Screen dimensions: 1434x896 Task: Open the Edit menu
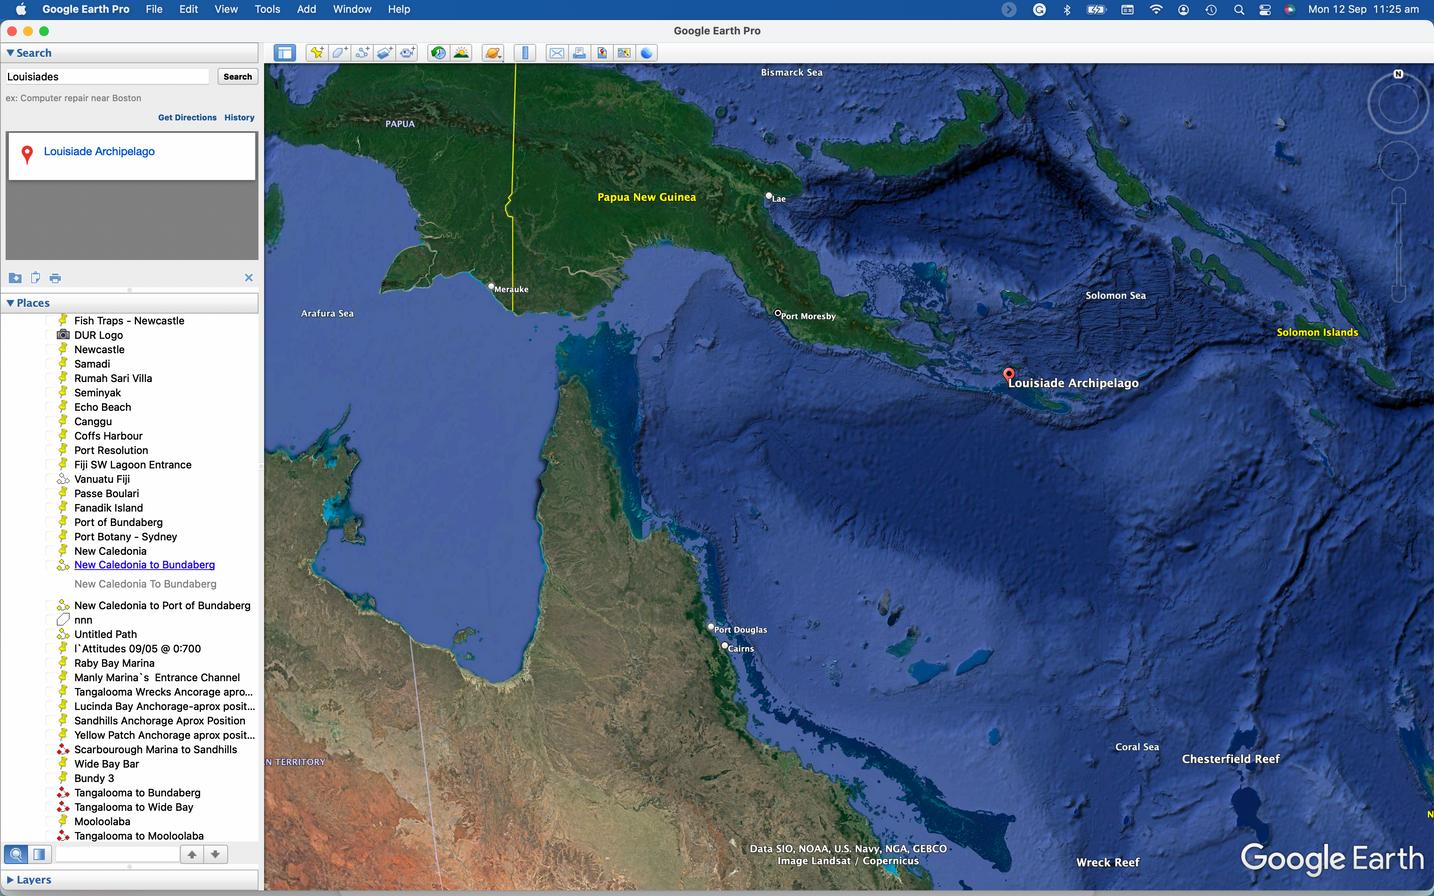[x=188, y=9]
